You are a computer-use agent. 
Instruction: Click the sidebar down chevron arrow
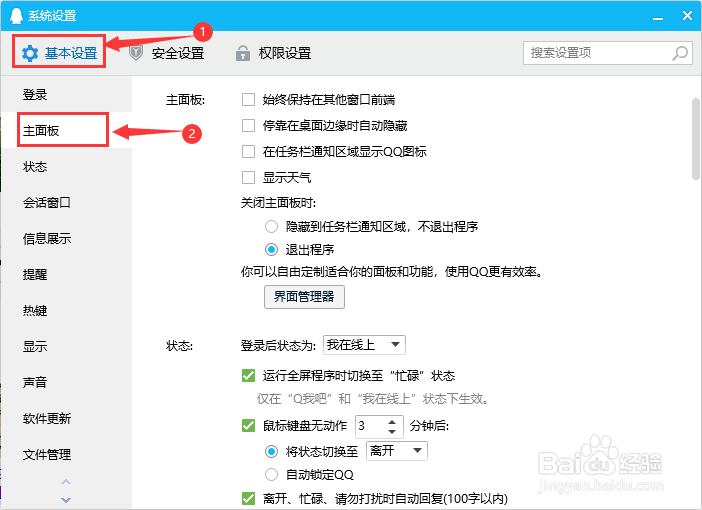tap(66, 500)
